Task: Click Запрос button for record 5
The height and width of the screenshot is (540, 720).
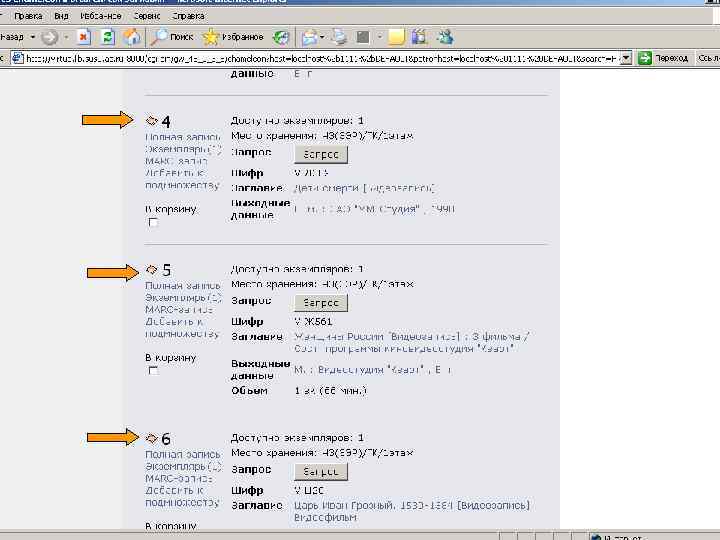Action: pyautogui.click(x=321, y=303)
